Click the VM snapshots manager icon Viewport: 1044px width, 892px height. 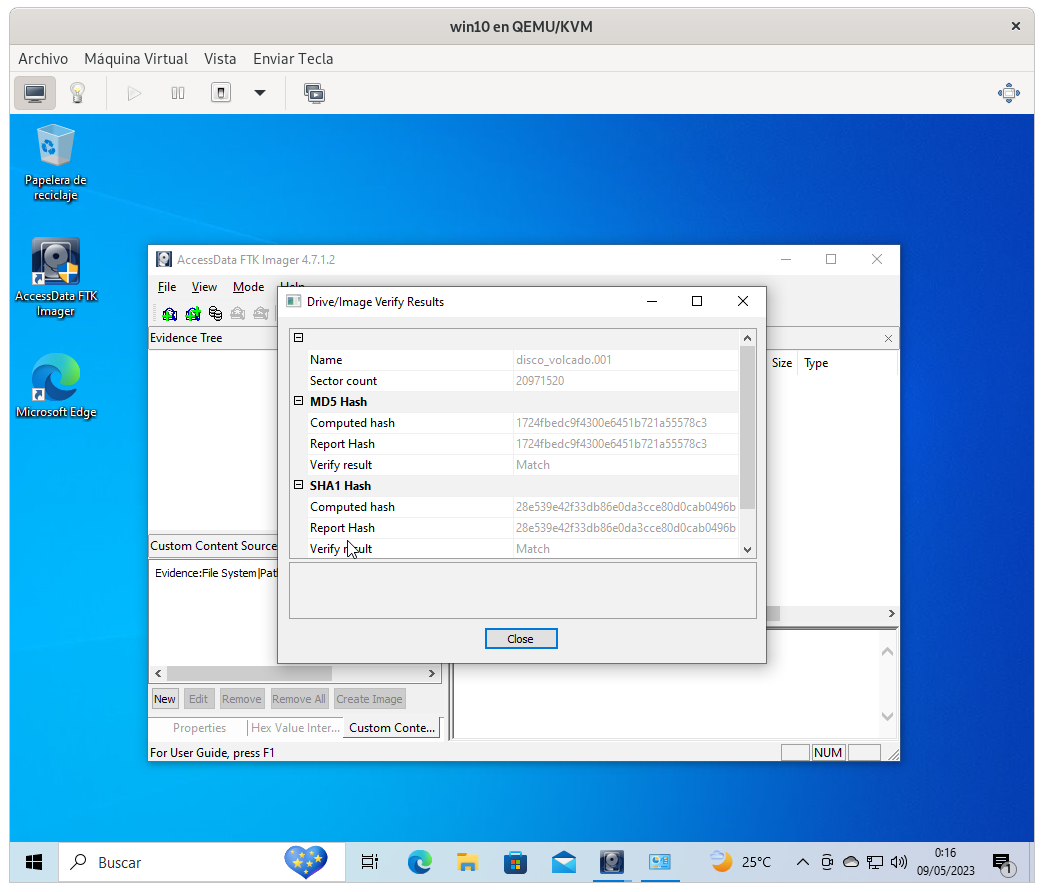point(314,93)
